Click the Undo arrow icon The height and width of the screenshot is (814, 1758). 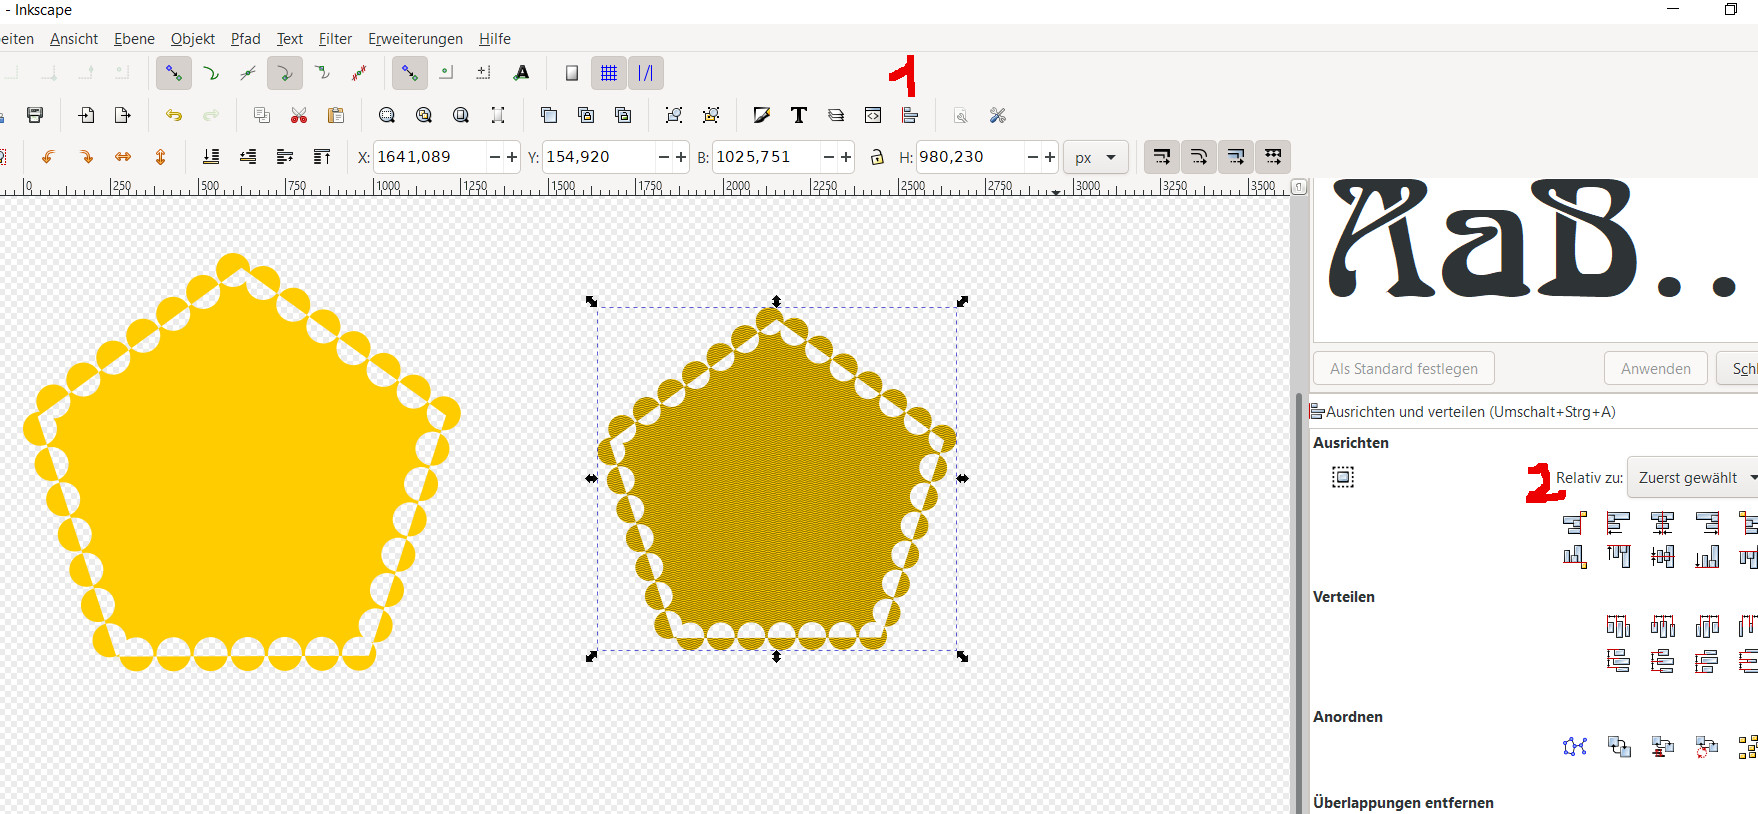click(174, 116)
